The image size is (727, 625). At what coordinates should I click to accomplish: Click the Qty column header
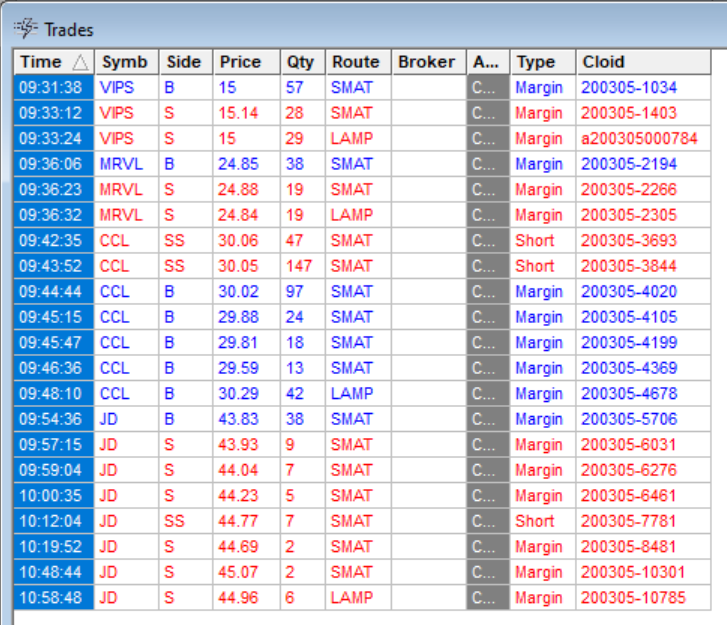[x=298, y=62]
